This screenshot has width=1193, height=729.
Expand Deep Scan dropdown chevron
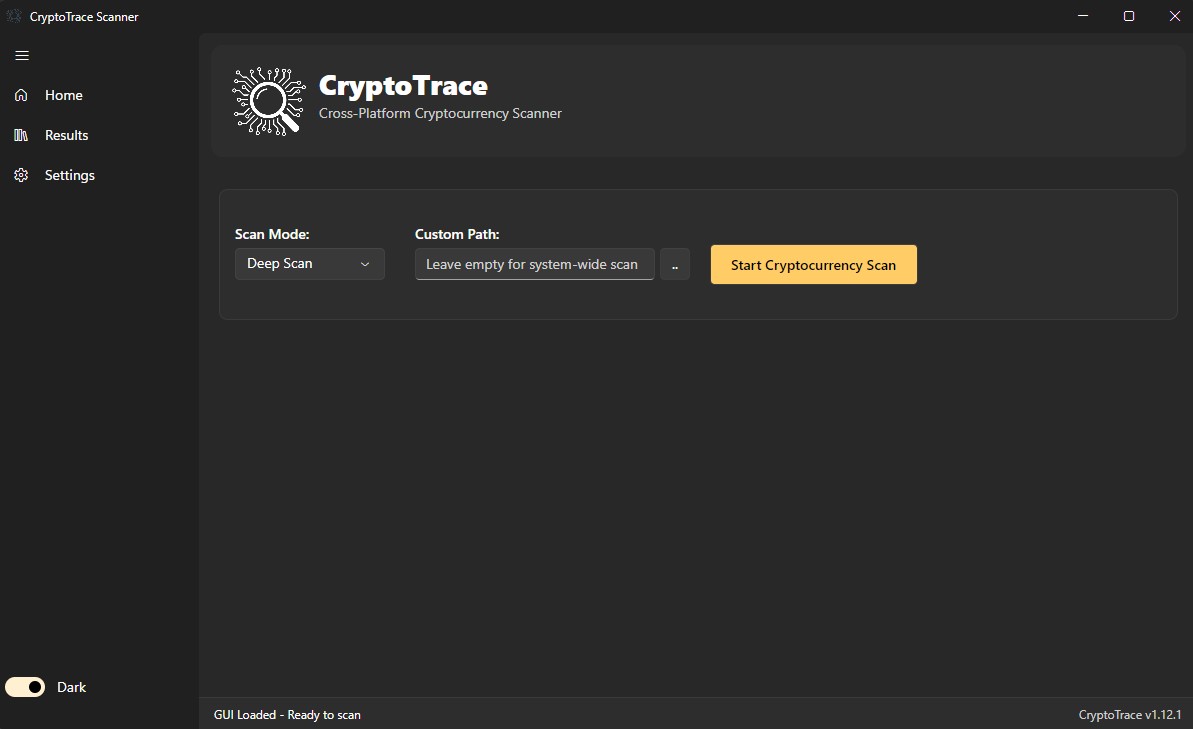click(365, 264)
